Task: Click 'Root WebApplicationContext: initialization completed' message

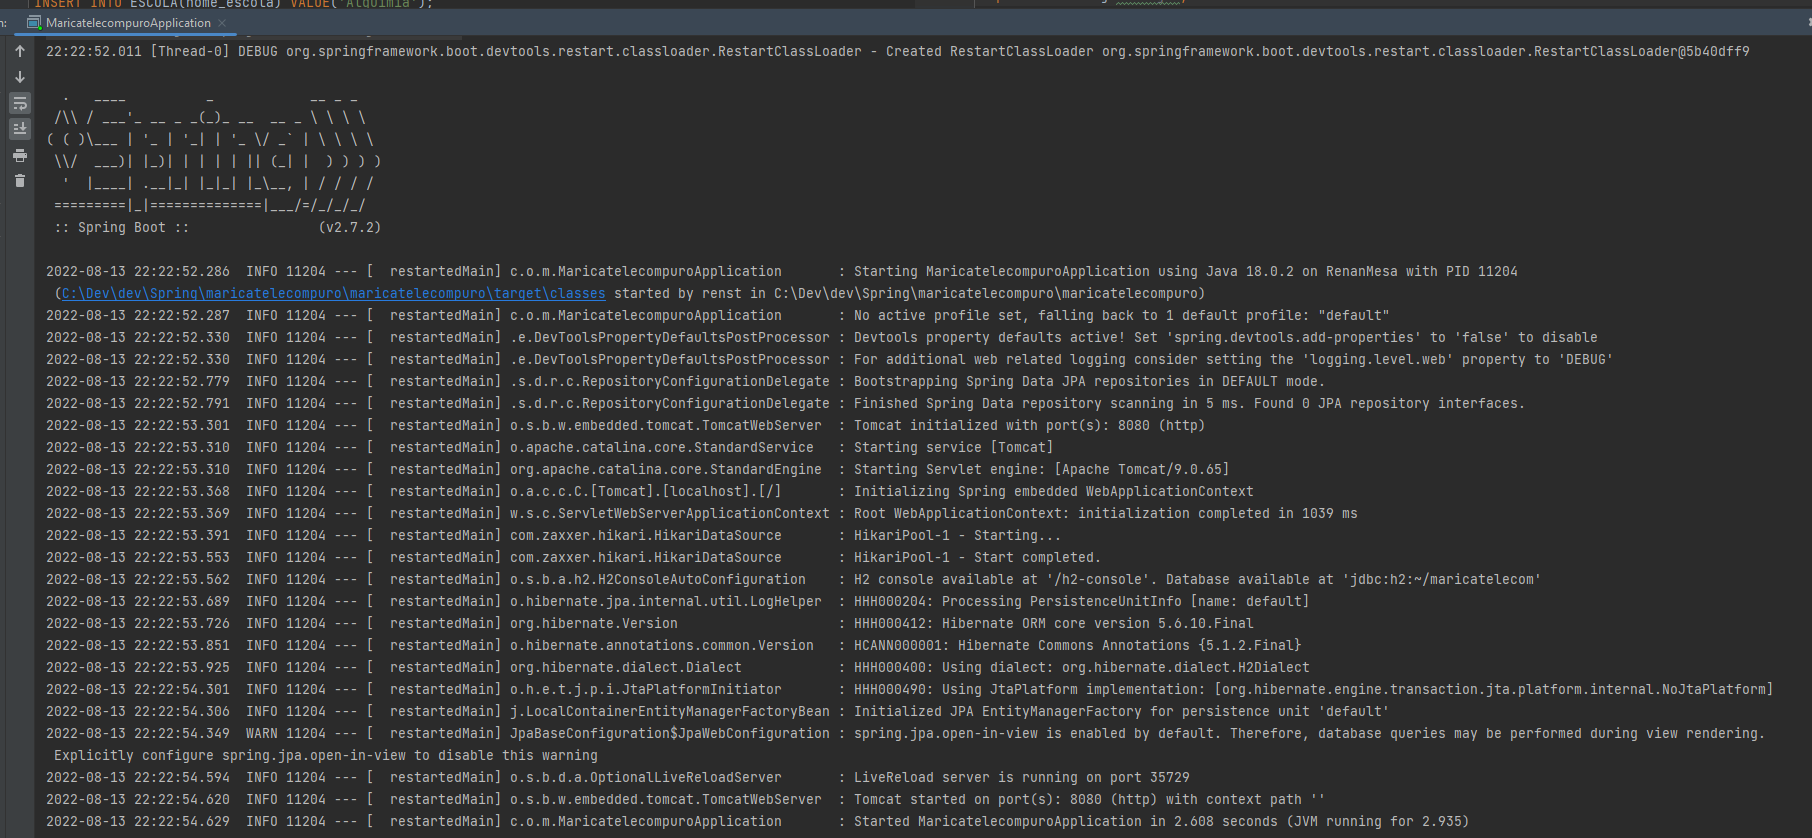Action: 1106,514
